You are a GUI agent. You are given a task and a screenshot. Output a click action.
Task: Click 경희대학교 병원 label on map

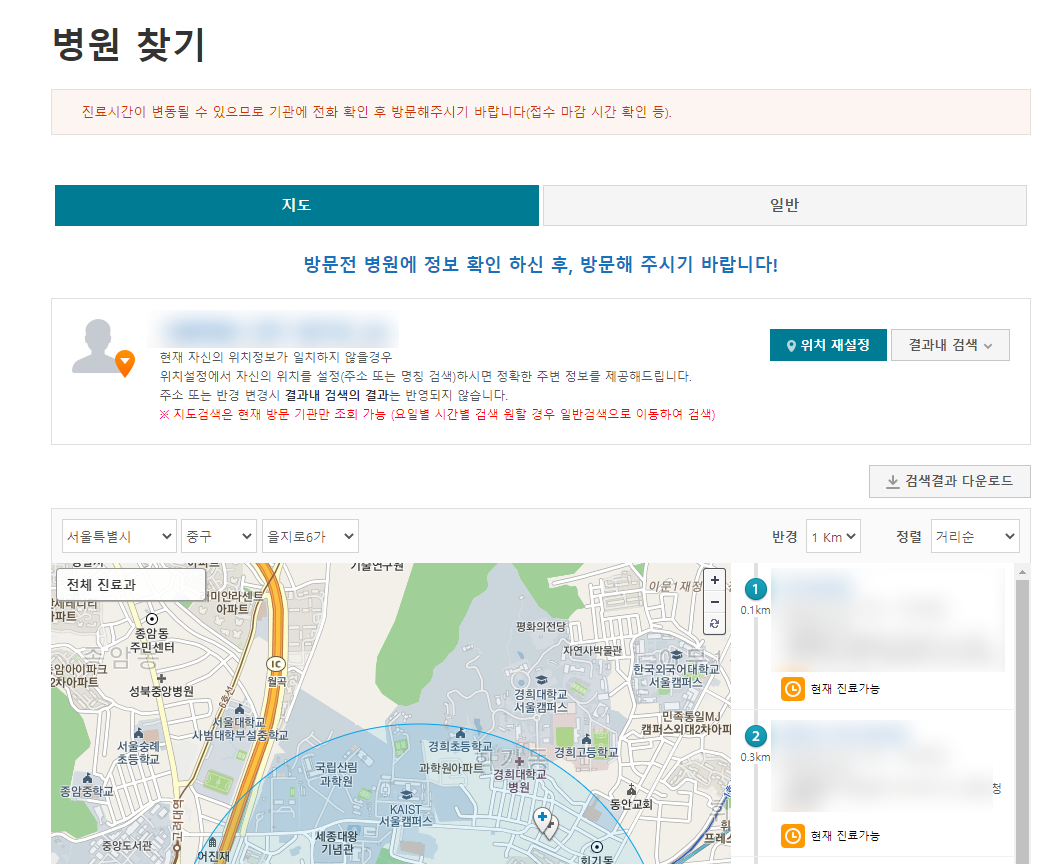520,780
